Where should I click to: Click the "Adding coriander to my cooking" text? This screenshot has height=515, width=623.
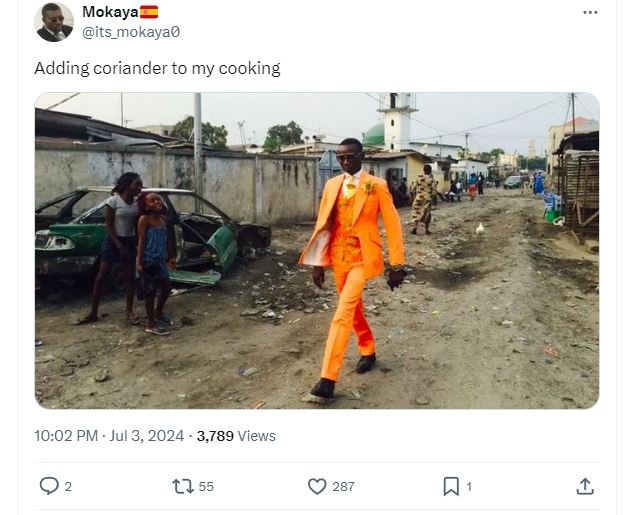pos(157,69)
